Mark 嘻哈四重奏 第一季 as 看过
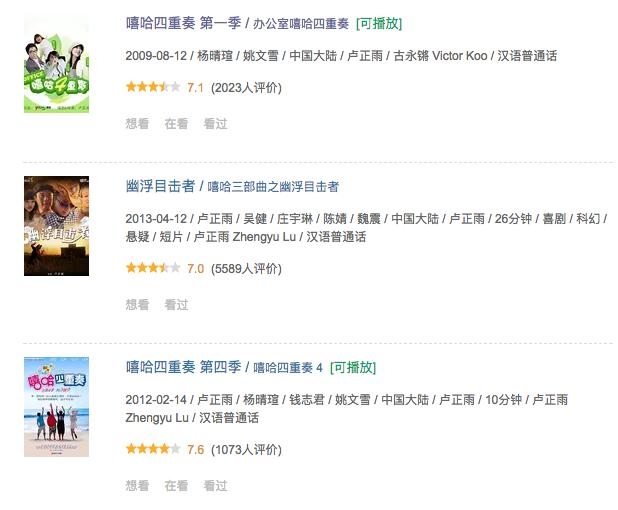This screenshot has width=618, height=510. point(216,124)
